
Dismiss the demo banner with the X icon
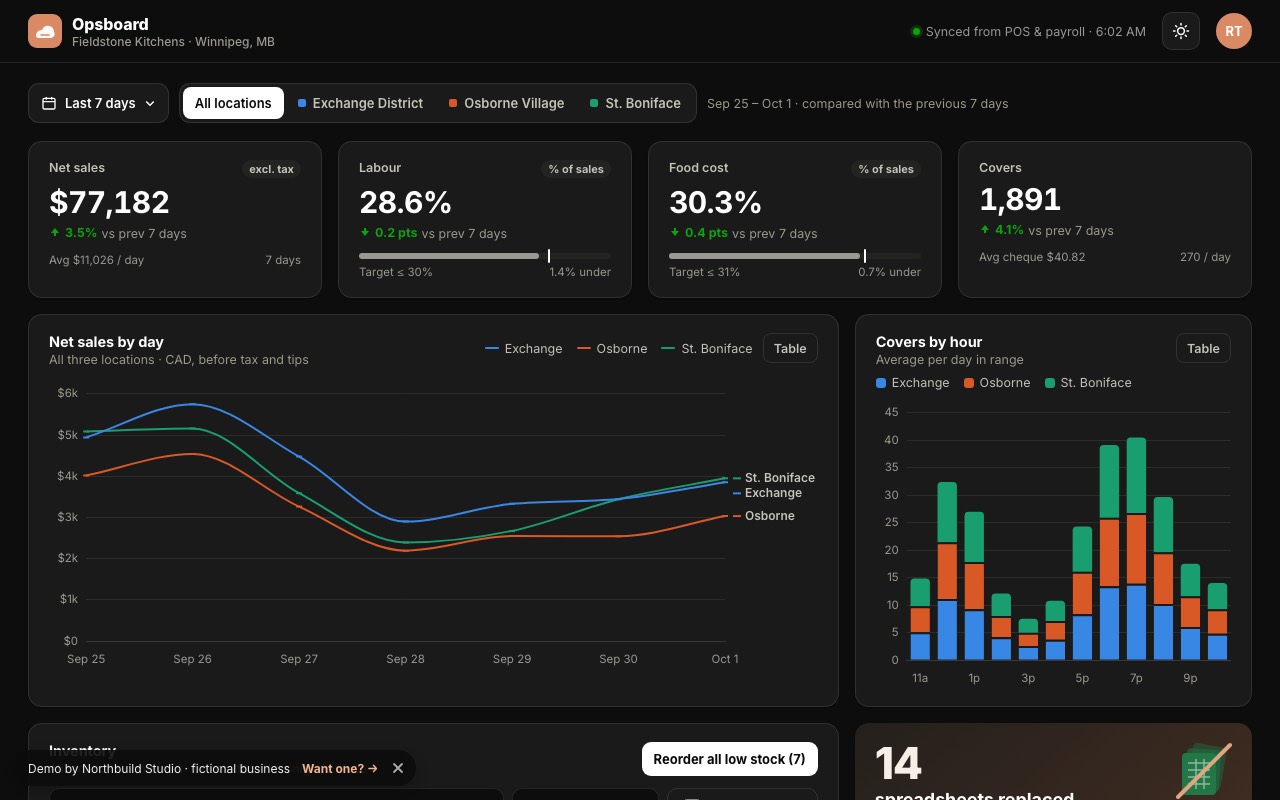398,768
